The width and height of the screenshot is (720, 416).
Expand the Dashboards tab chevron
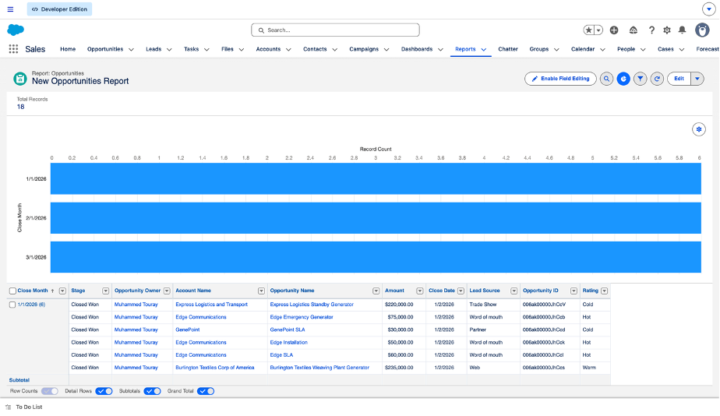440,50
